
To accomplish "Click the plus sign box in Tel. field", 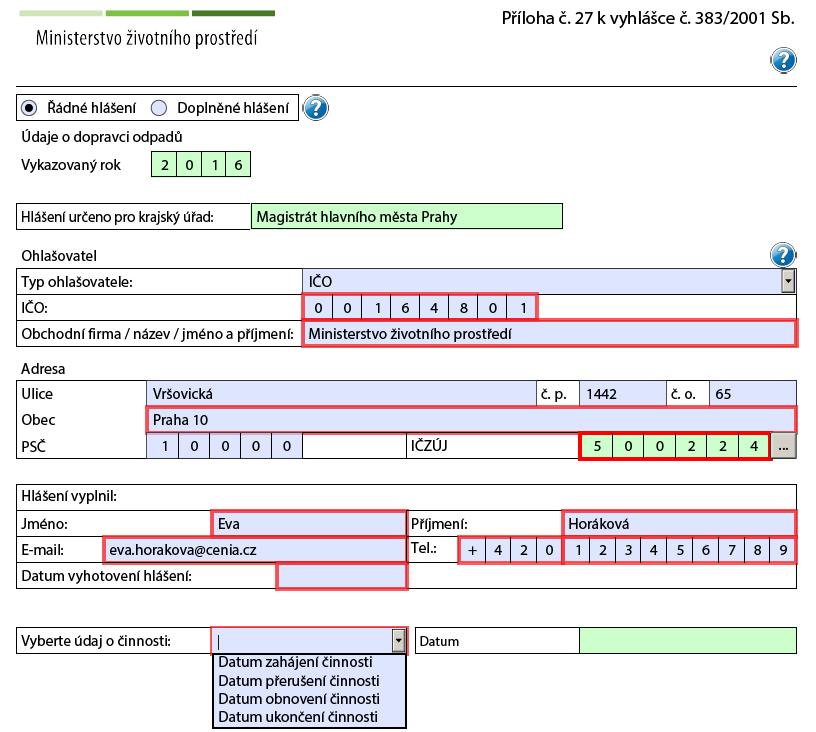I will [473, 550].
